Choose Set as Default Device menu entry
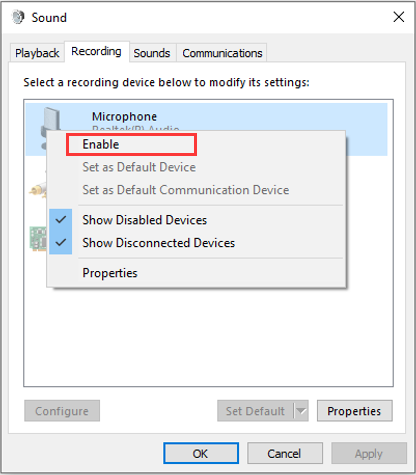Image resolution: width=416 pixels, height=475 pixels. (x=139, y=167)
